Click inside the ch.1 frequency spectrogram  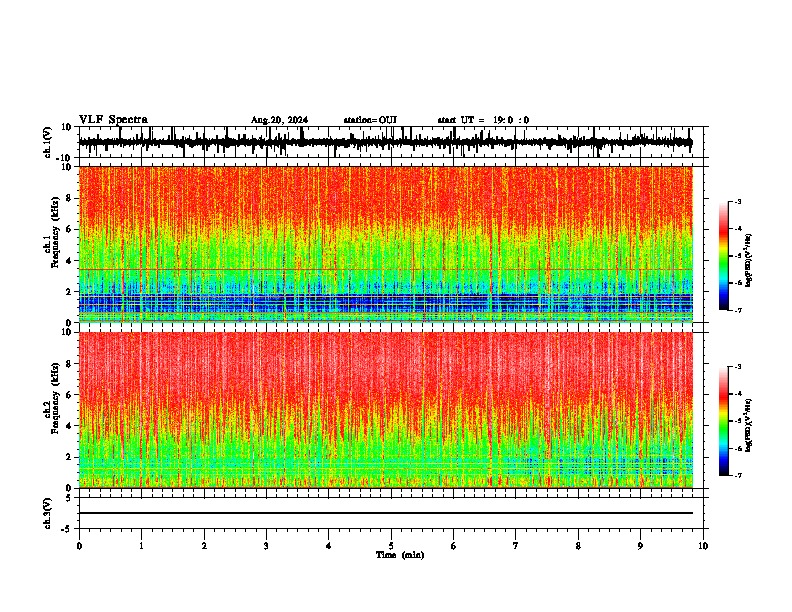pyautogui.click(x=386, y=244)
